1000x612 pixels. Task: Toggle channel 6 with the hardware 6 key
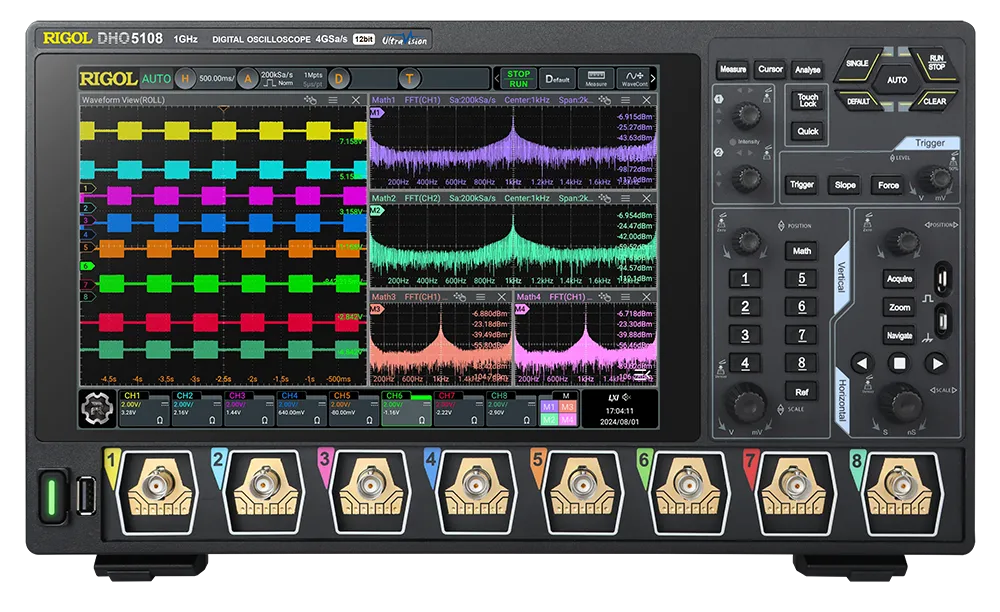(x=802, y=307)
